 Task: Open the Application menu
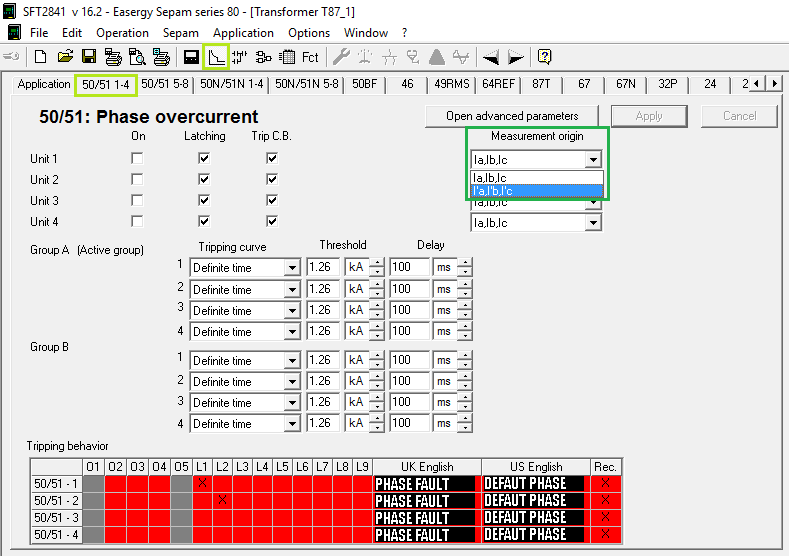243,33
